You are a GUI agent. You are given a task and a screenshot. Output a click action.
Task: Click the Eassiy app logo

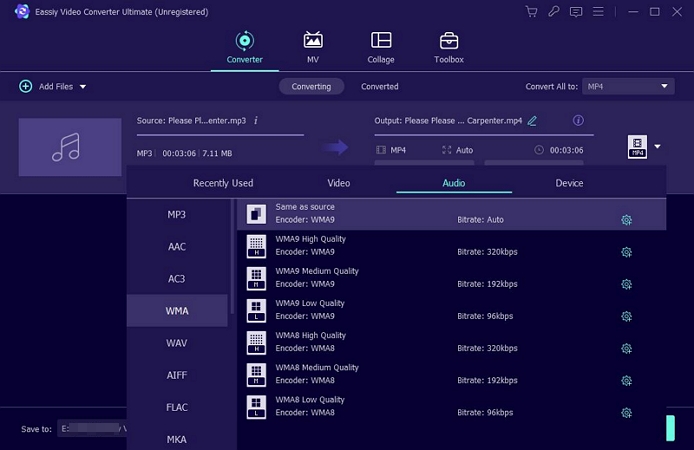[x=22, y=12]
